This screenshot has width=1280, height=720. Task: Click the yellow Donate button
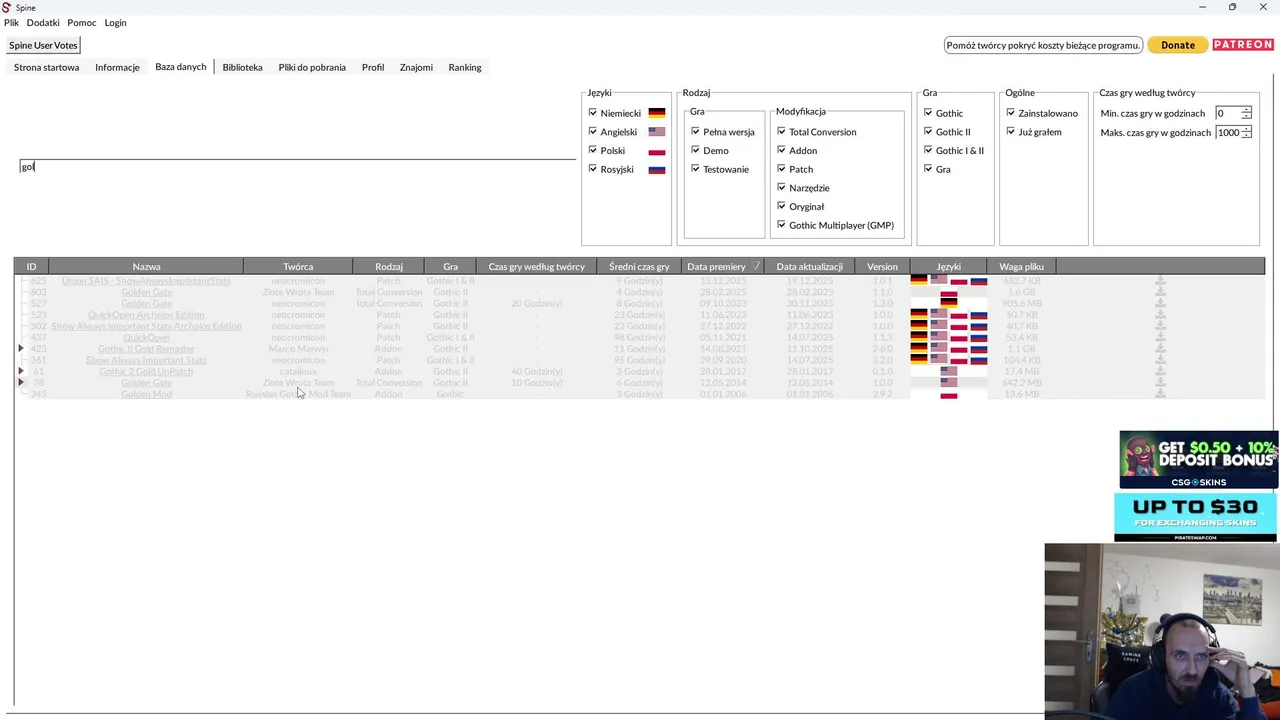1177,45
